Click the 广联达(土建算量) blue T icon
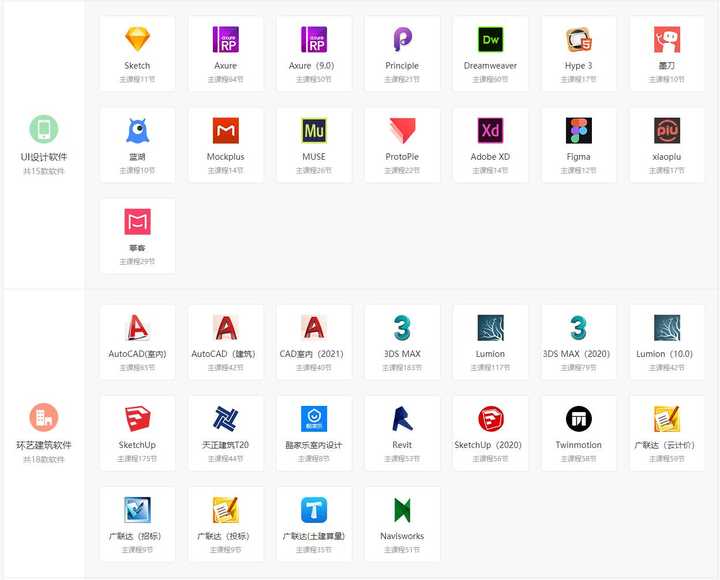 click(314, 510)
